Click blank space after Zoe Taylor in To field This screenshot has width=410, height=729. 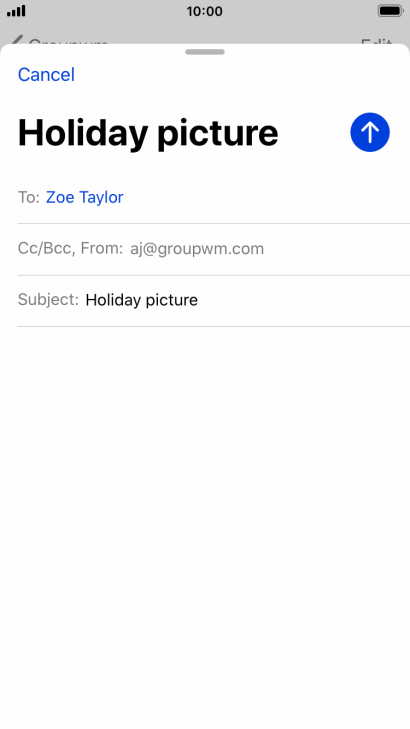266,197
